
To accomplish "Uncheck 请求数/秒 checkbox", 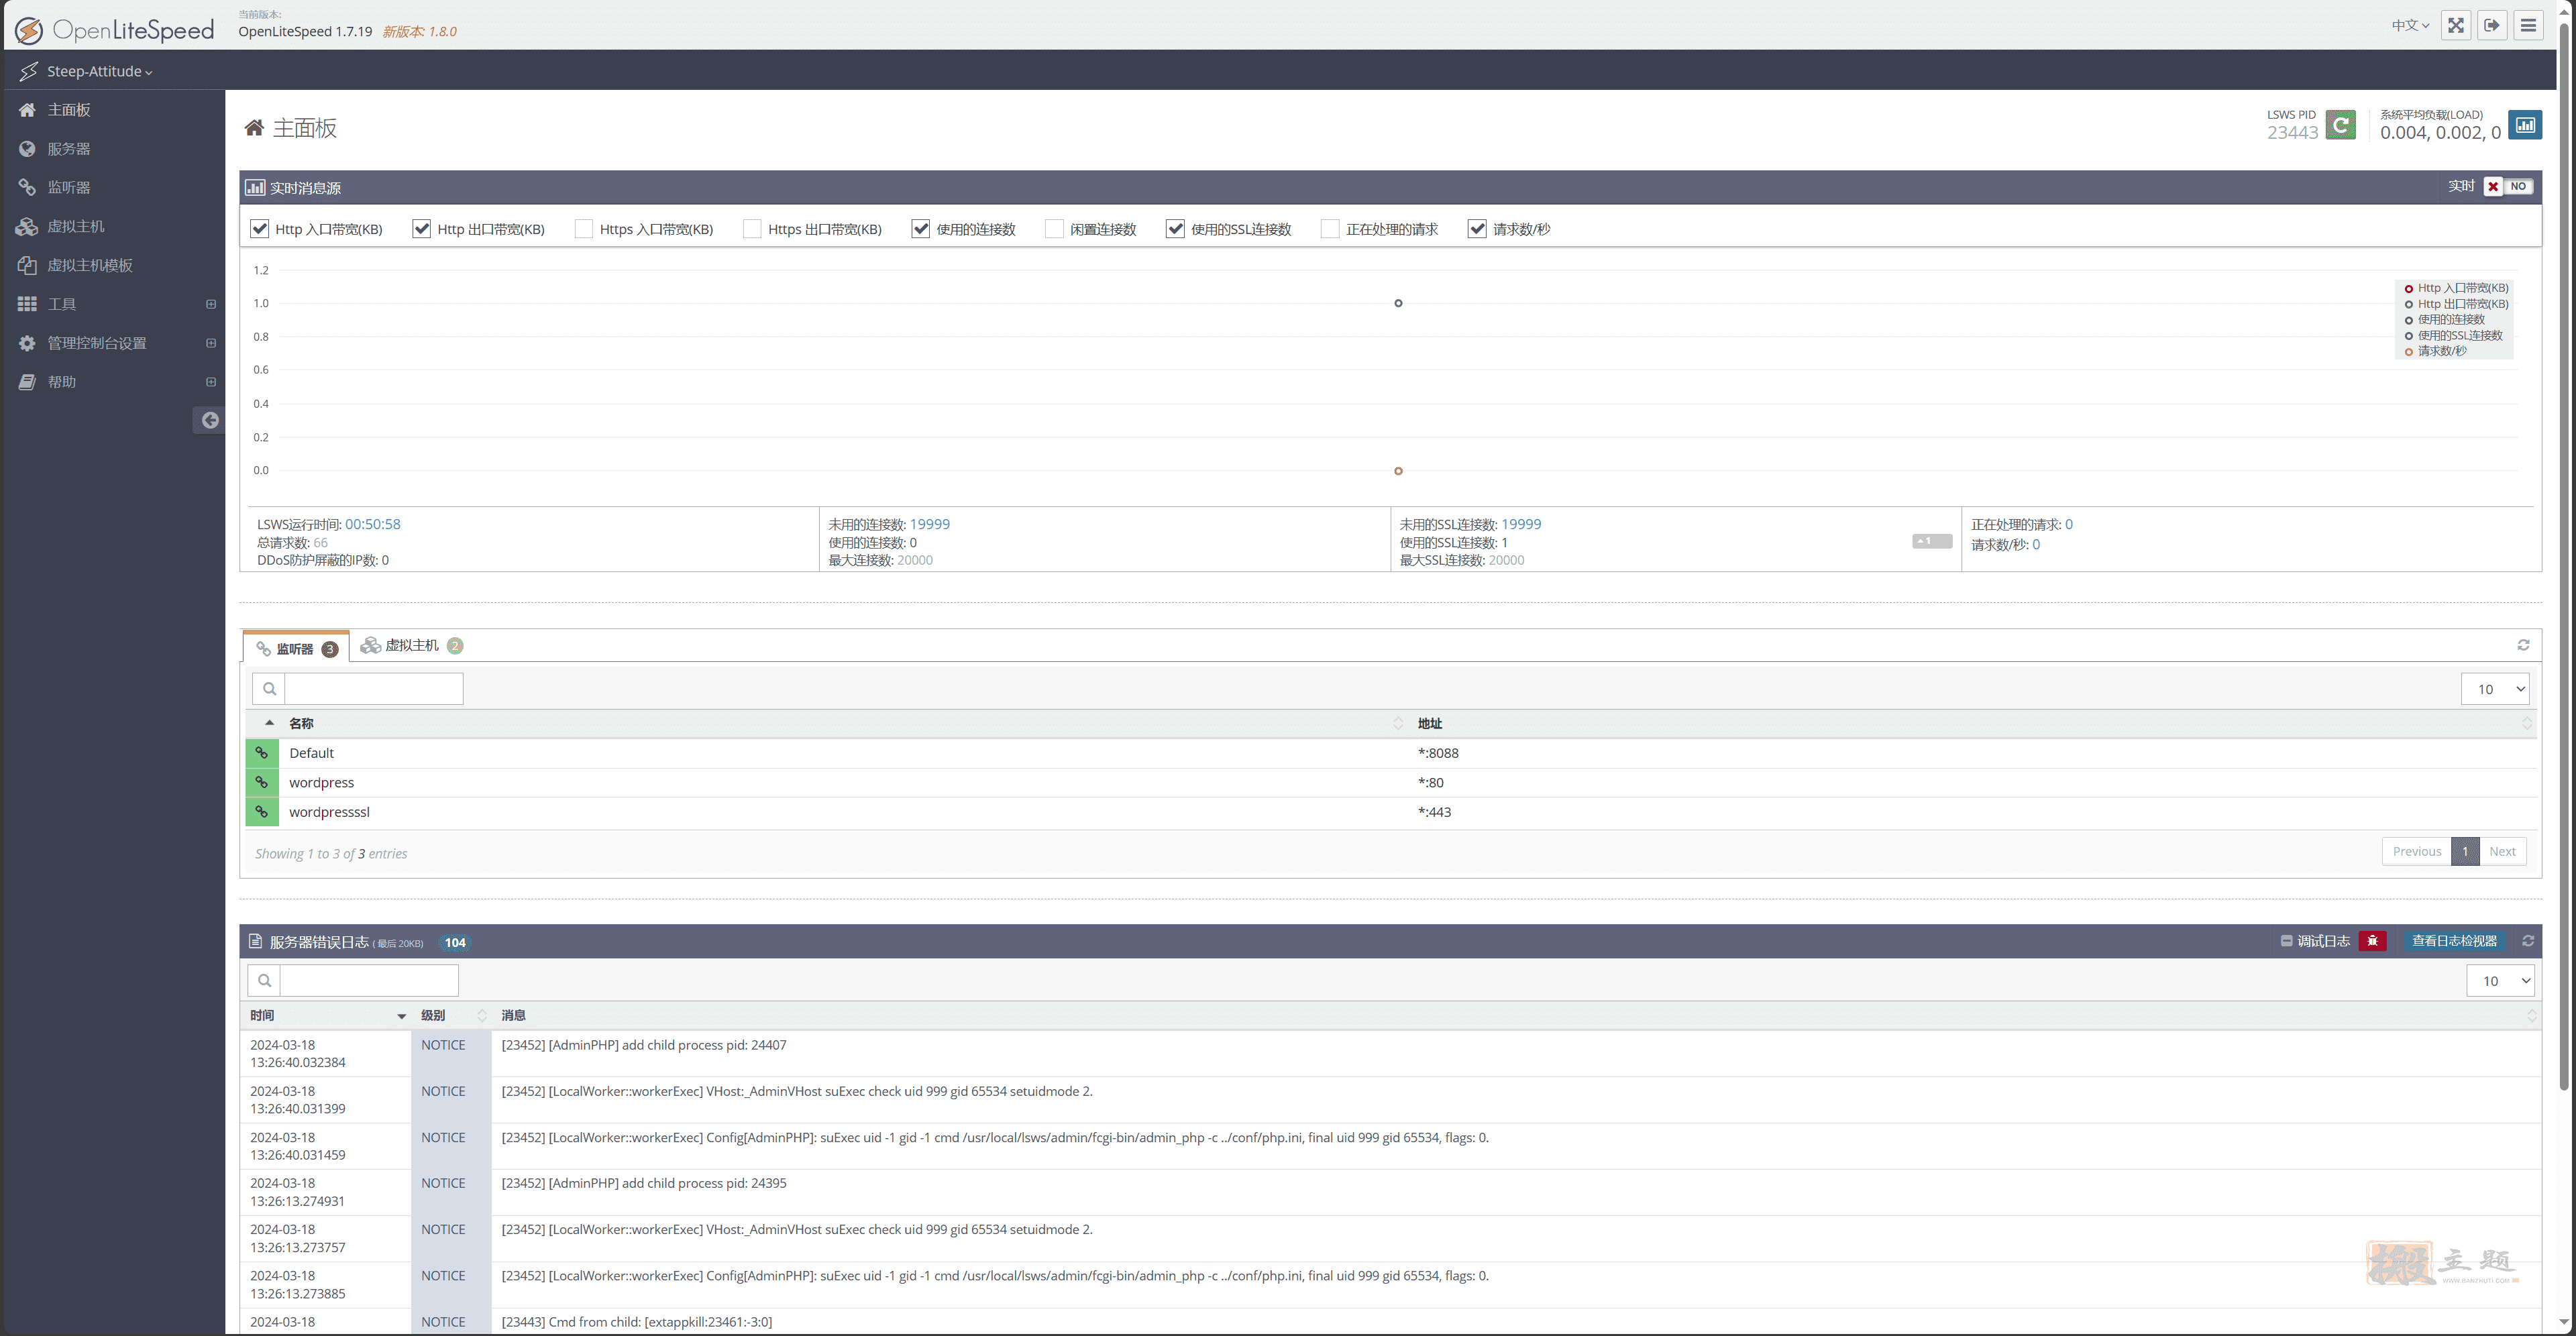I will tap(1477, 229).
